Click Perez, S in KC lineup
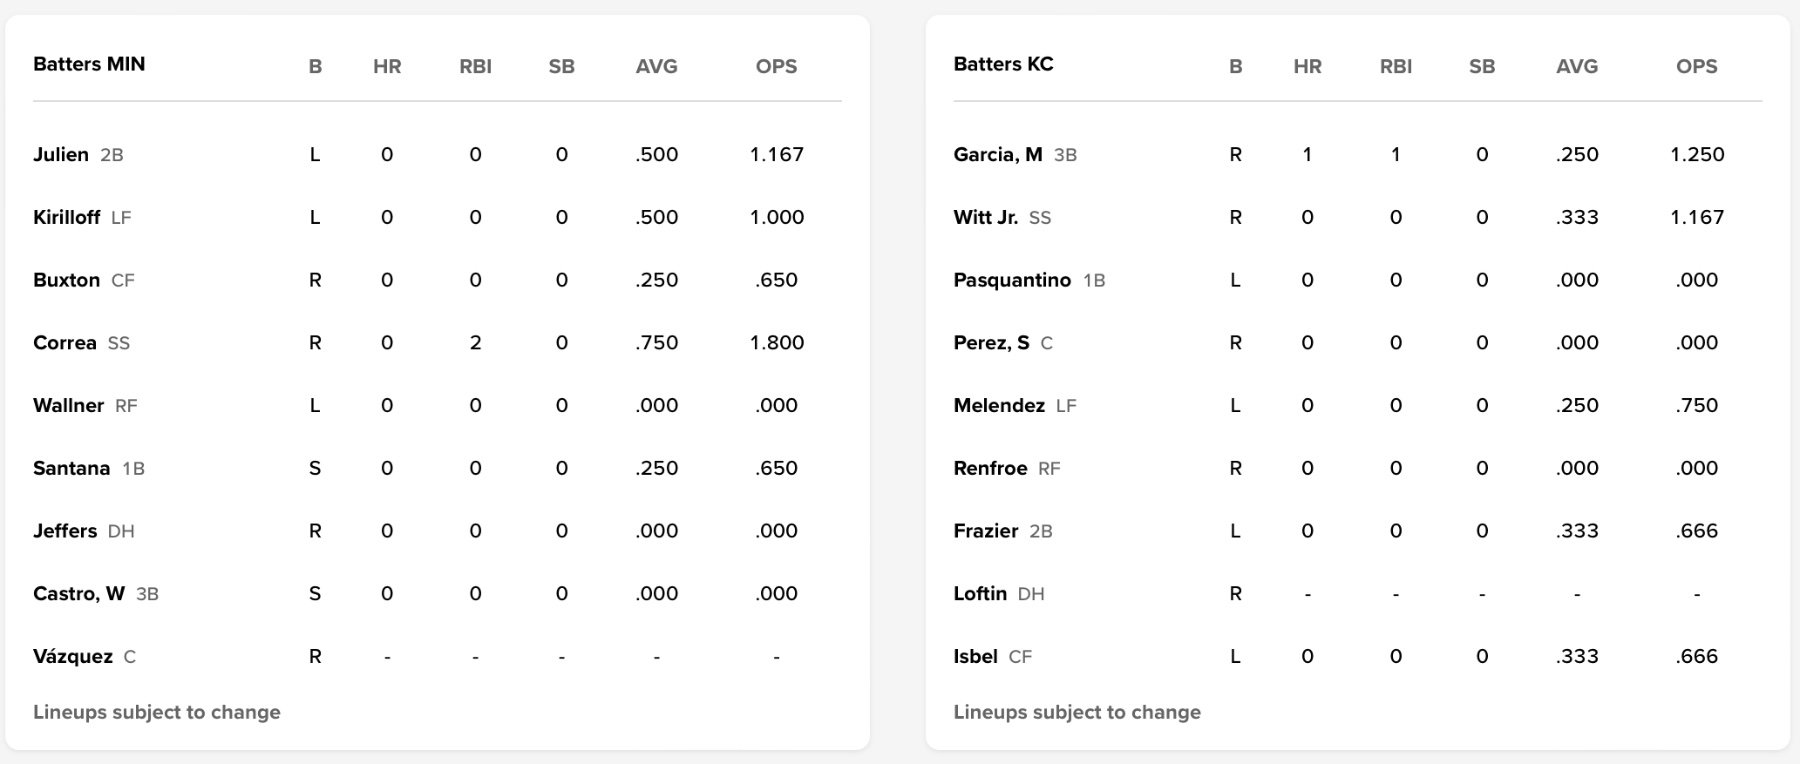 [991, 343]
